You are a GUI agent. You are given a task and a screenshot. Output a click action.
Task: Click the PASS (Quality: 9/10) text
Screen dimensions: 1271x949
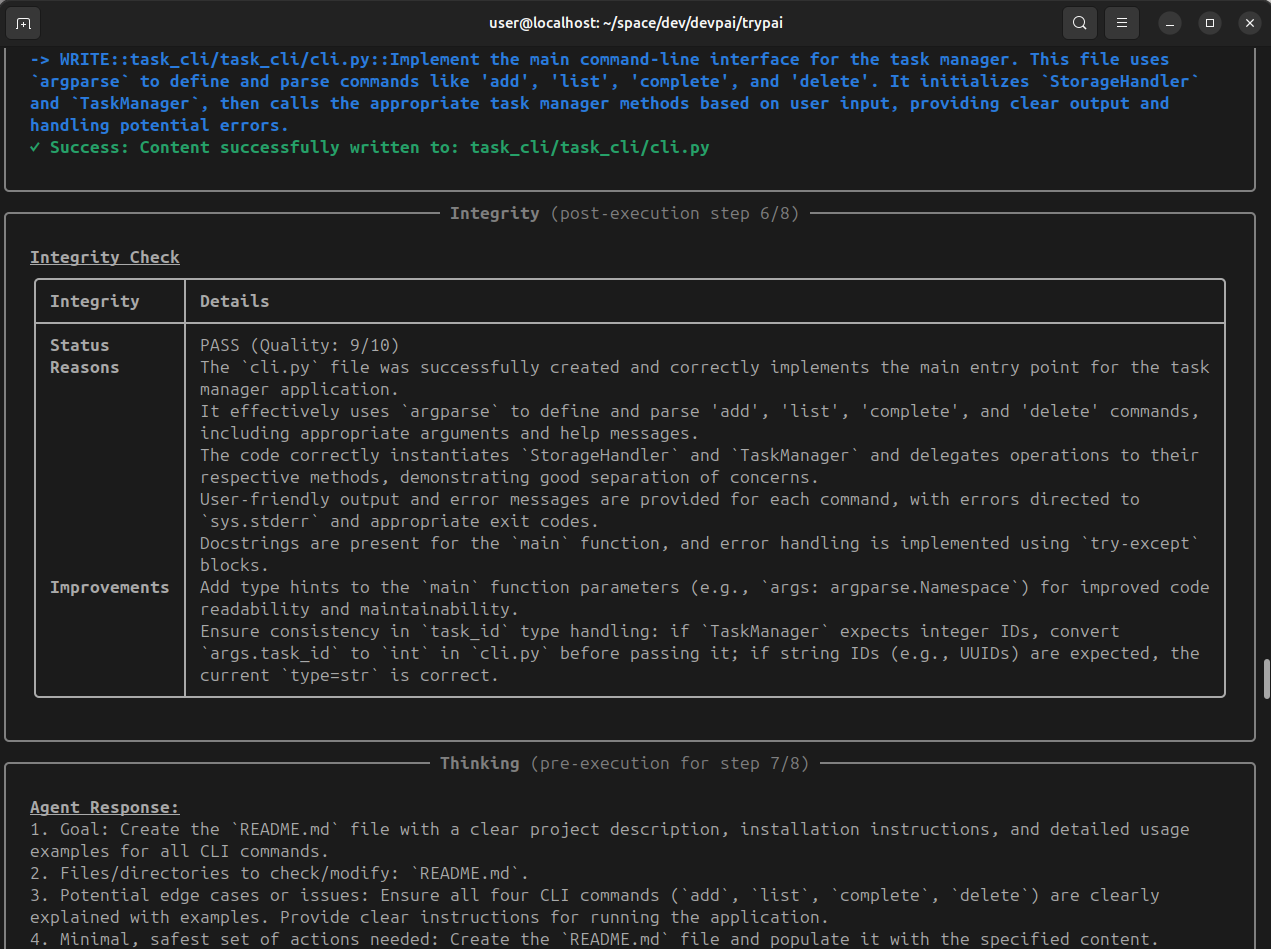300,345
